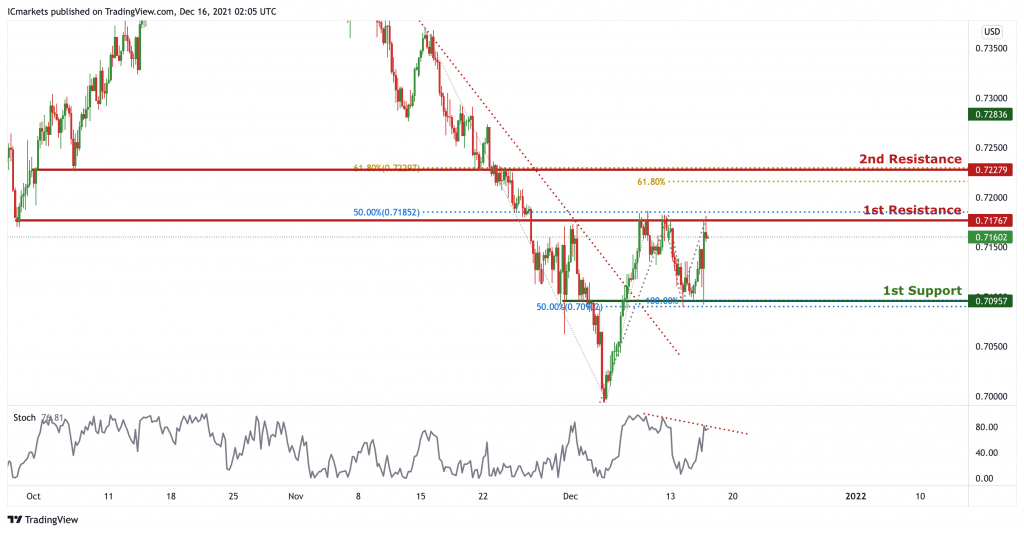Click the 40.00 stochastic scale label

coord(986,453)
